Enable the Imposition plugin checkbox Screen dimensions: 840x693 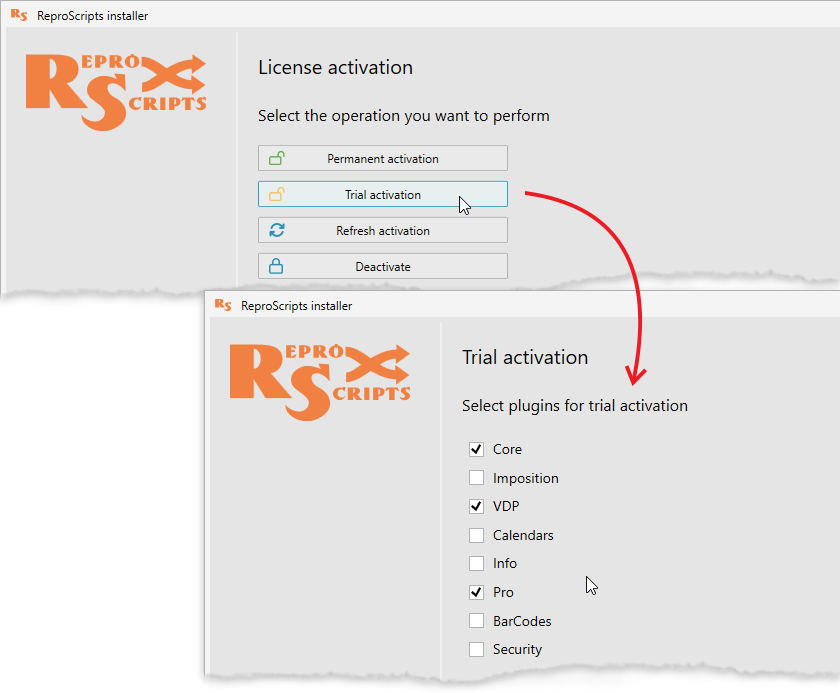476,477
